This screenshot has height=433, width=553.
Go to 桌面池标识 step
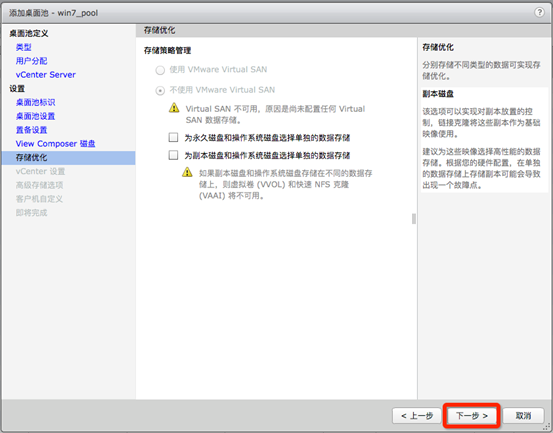35,102
